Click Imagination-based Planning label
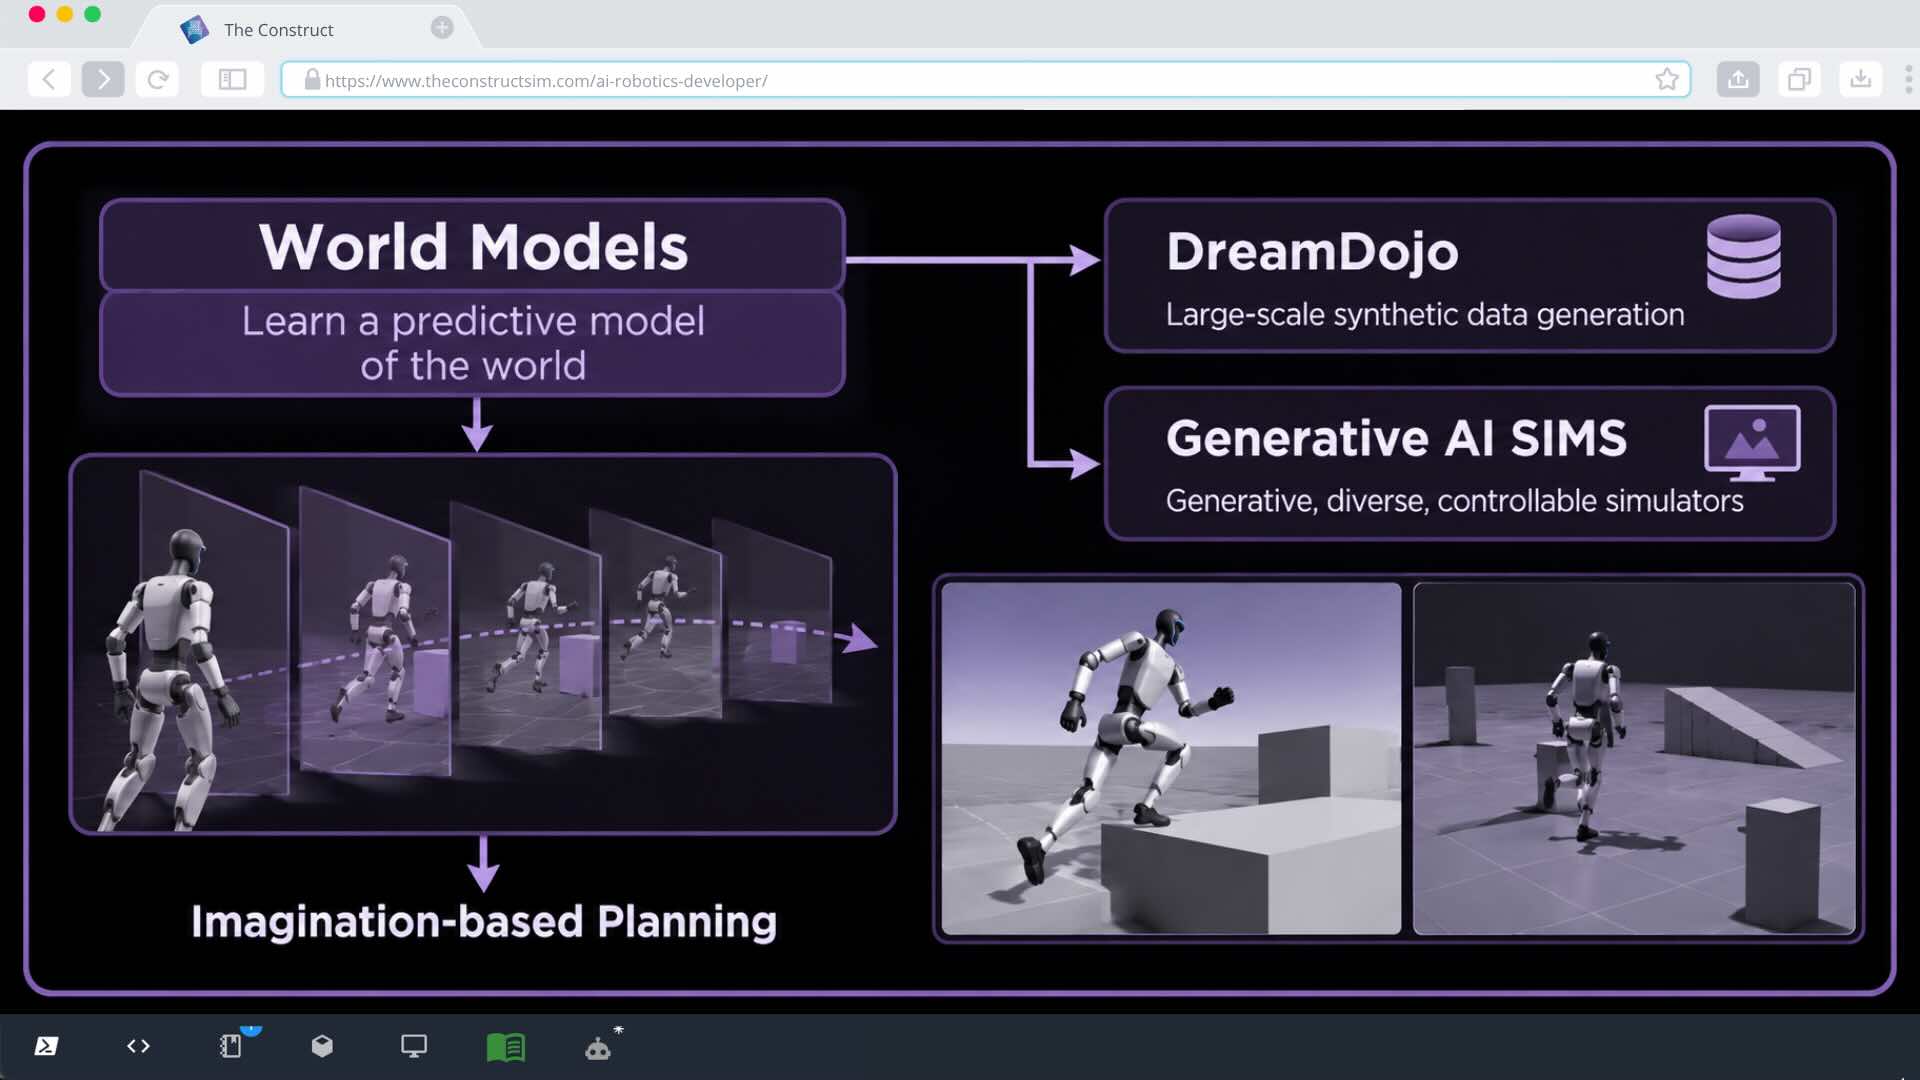The height and width of the screenshot is (1080, 1920). click(484, 921)
